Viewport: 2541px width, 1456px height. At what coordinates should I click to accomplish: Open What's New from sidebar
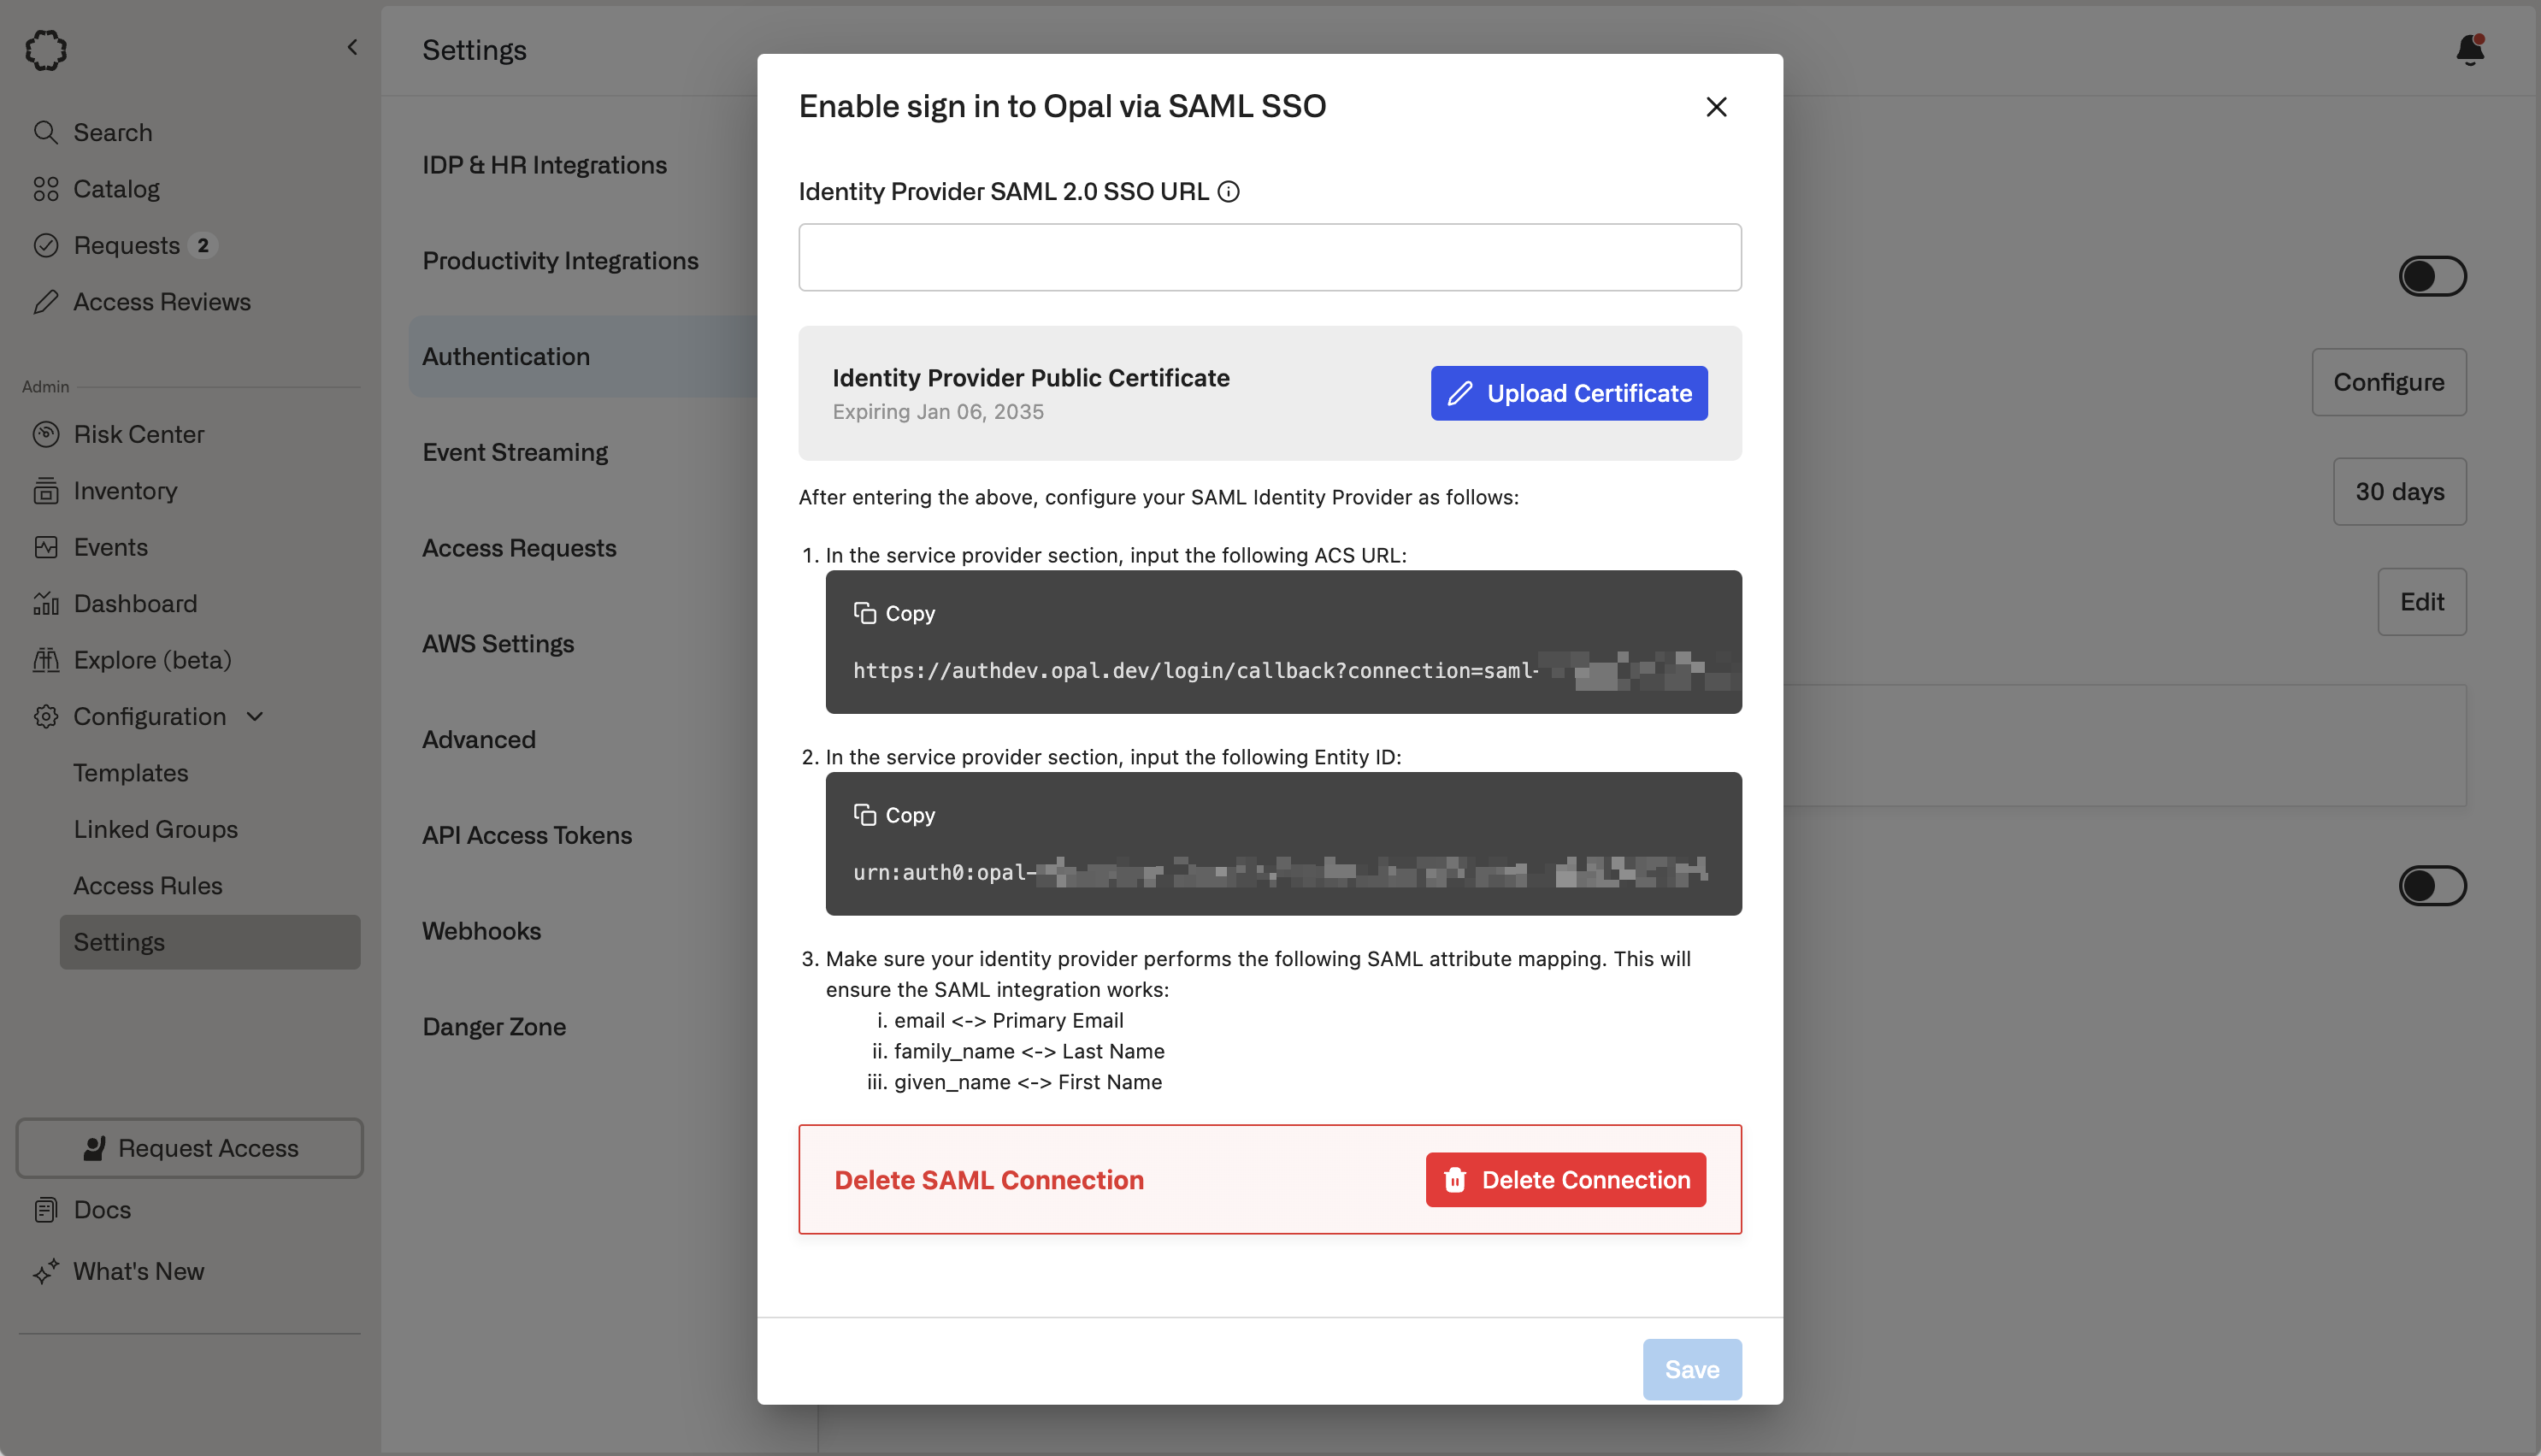click(x=138, y=1271)
